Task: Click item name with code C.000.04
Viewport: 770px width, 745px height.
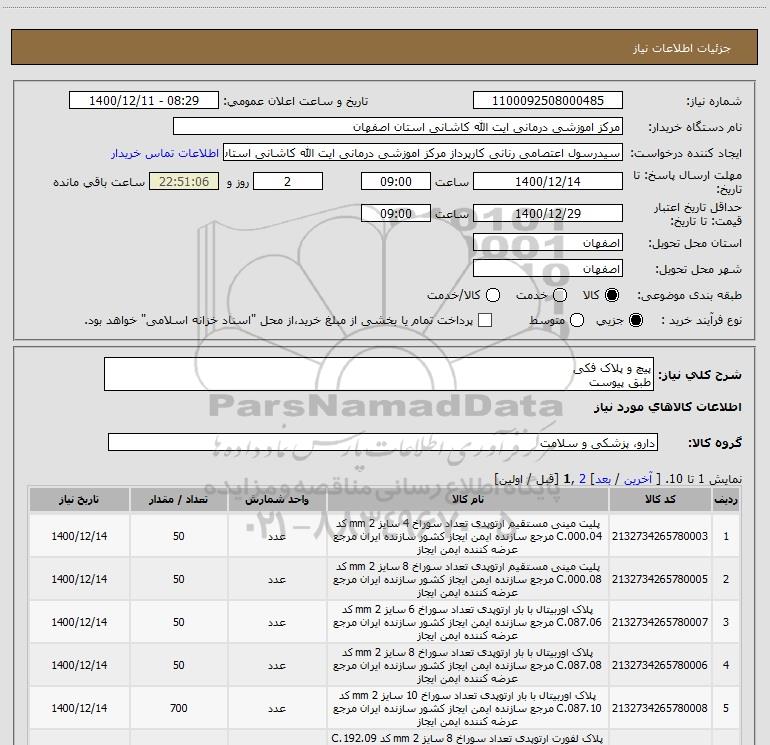Action: 468,536
